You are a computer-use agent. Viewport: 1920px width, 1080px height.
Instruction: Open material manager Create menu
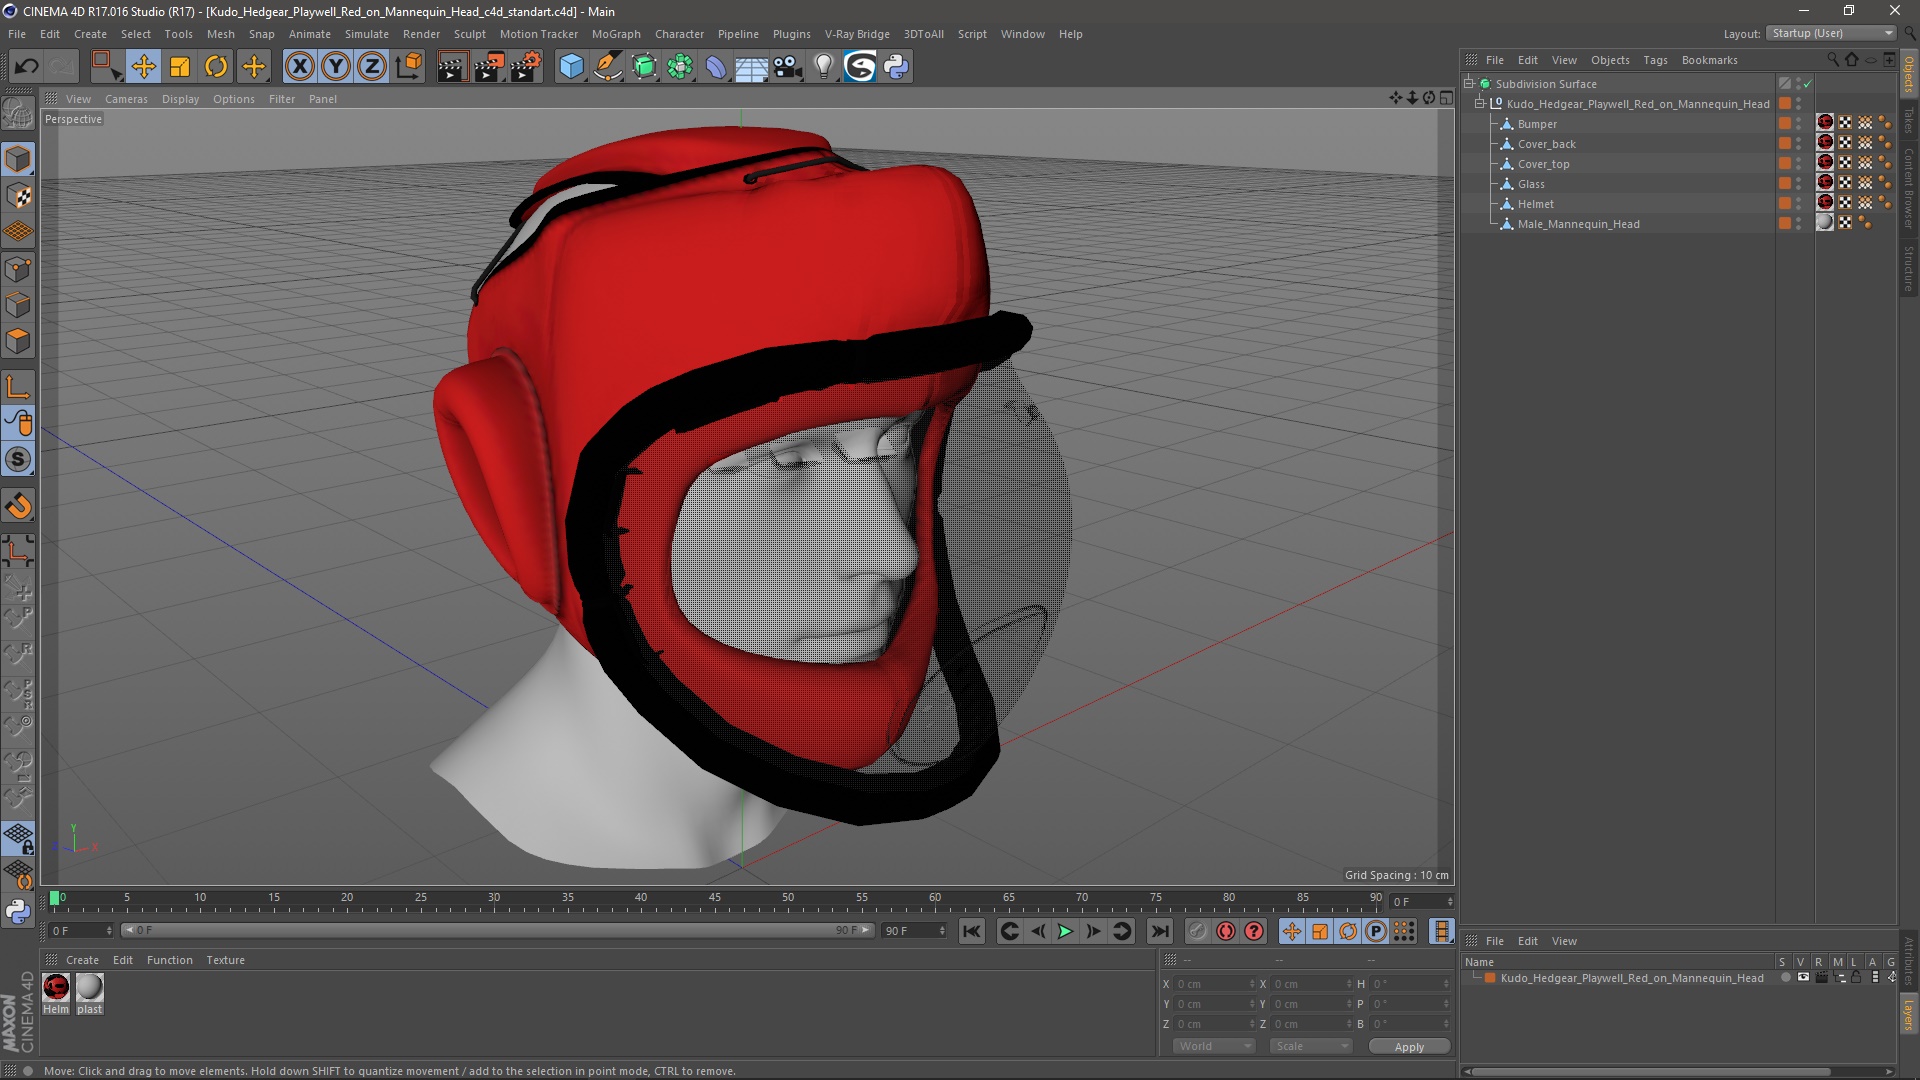point(82,960)
